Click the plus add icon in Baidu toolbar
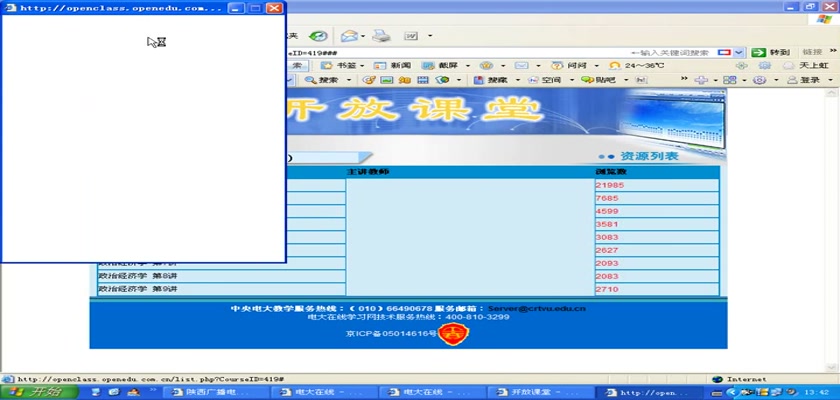This screenshot has width=840, height=400. [701, 80]
